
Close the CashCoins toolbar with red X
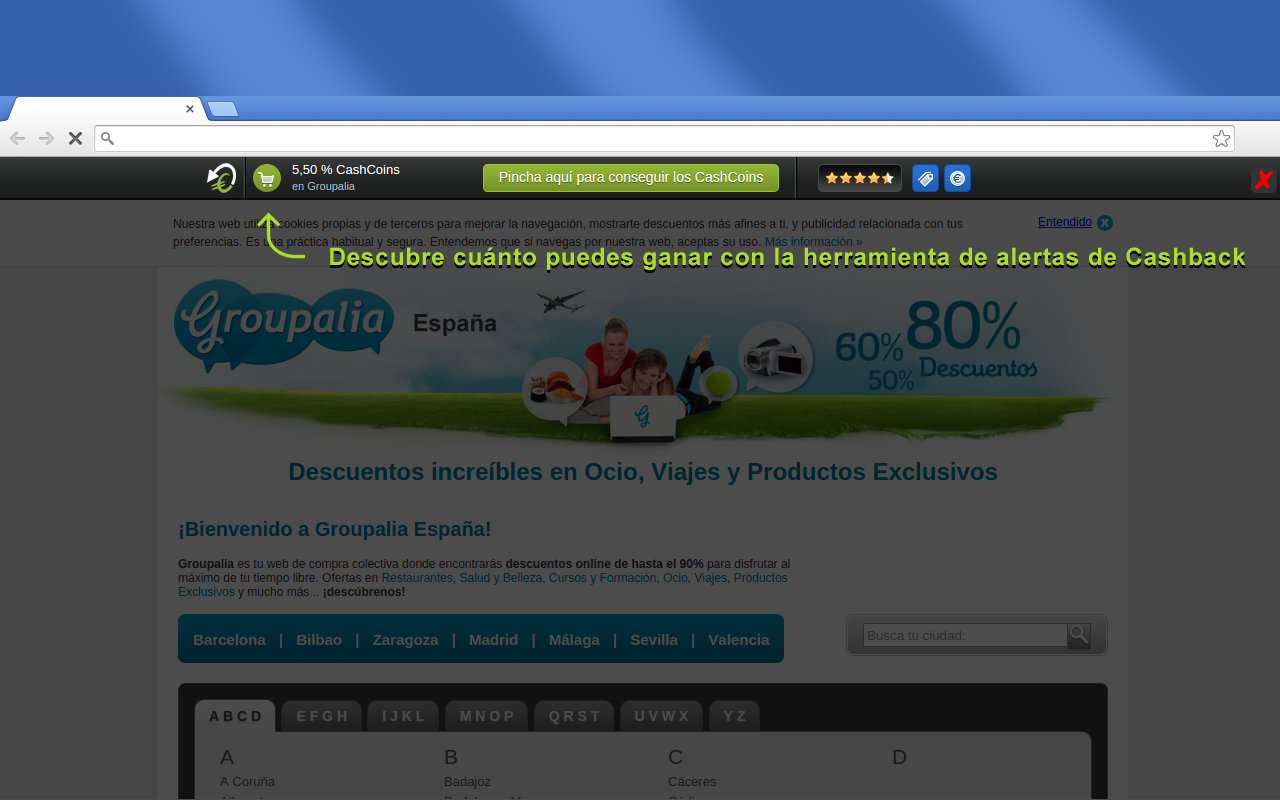coord(1264,180)
